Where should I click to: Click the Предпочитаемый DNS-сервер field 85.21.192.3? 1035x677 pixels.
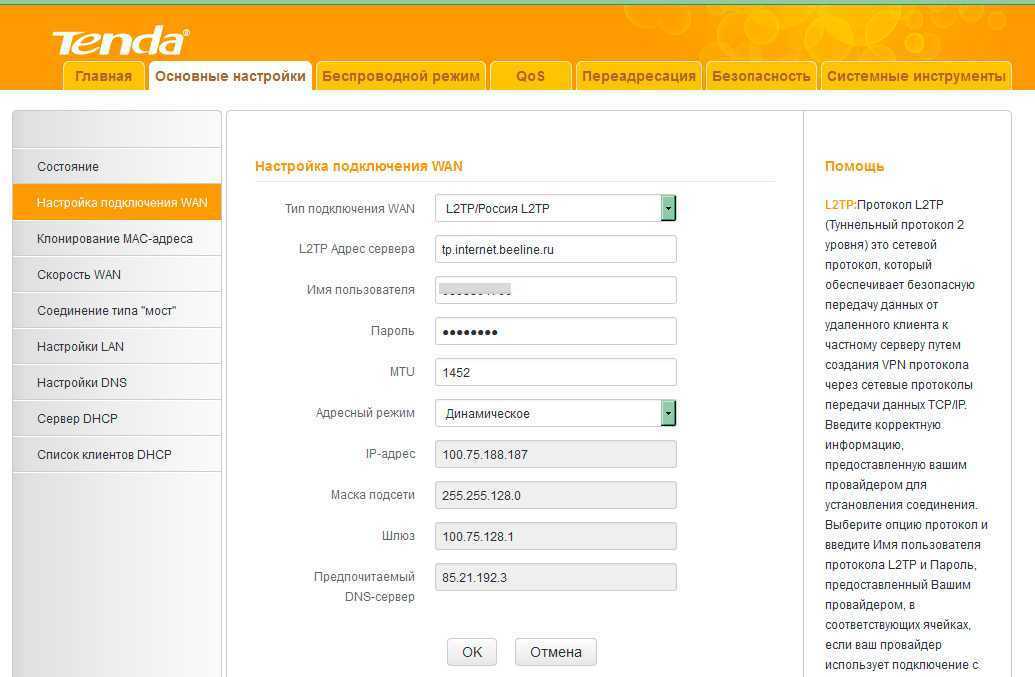556,577
